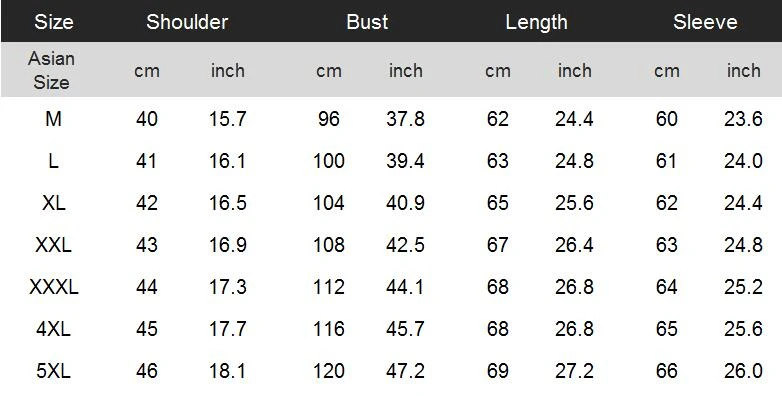The height and width of the screenshot is (396, 782).
Task: Click length inch value 27.2
Action: 574,371
